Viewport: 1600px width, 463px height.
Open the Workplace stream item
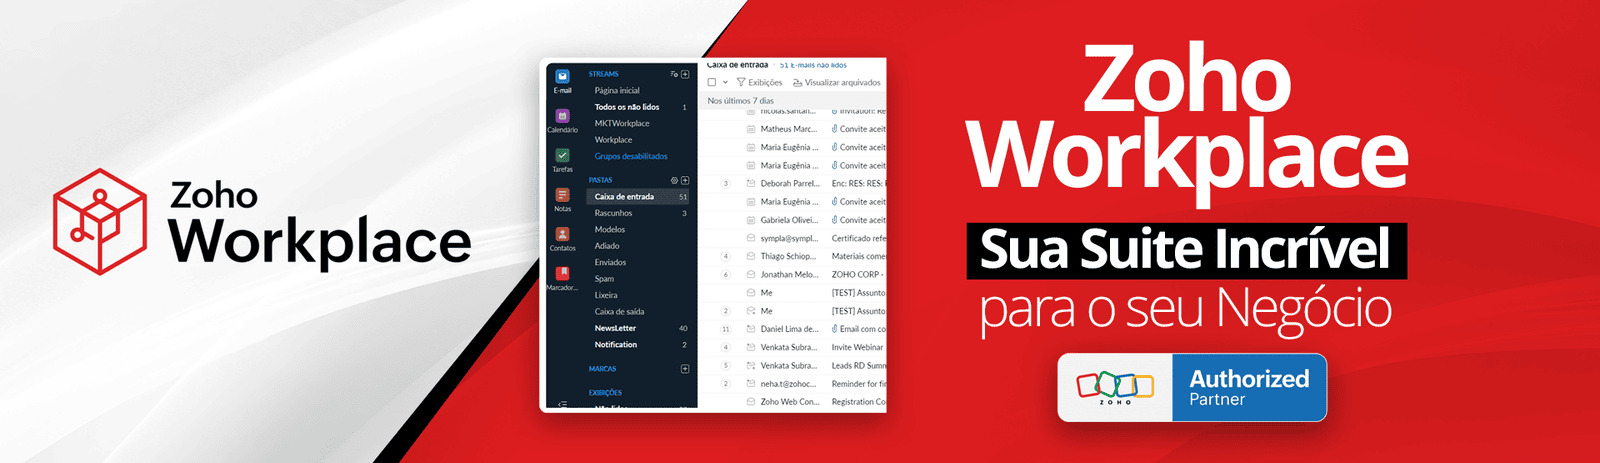click(613, 140)
